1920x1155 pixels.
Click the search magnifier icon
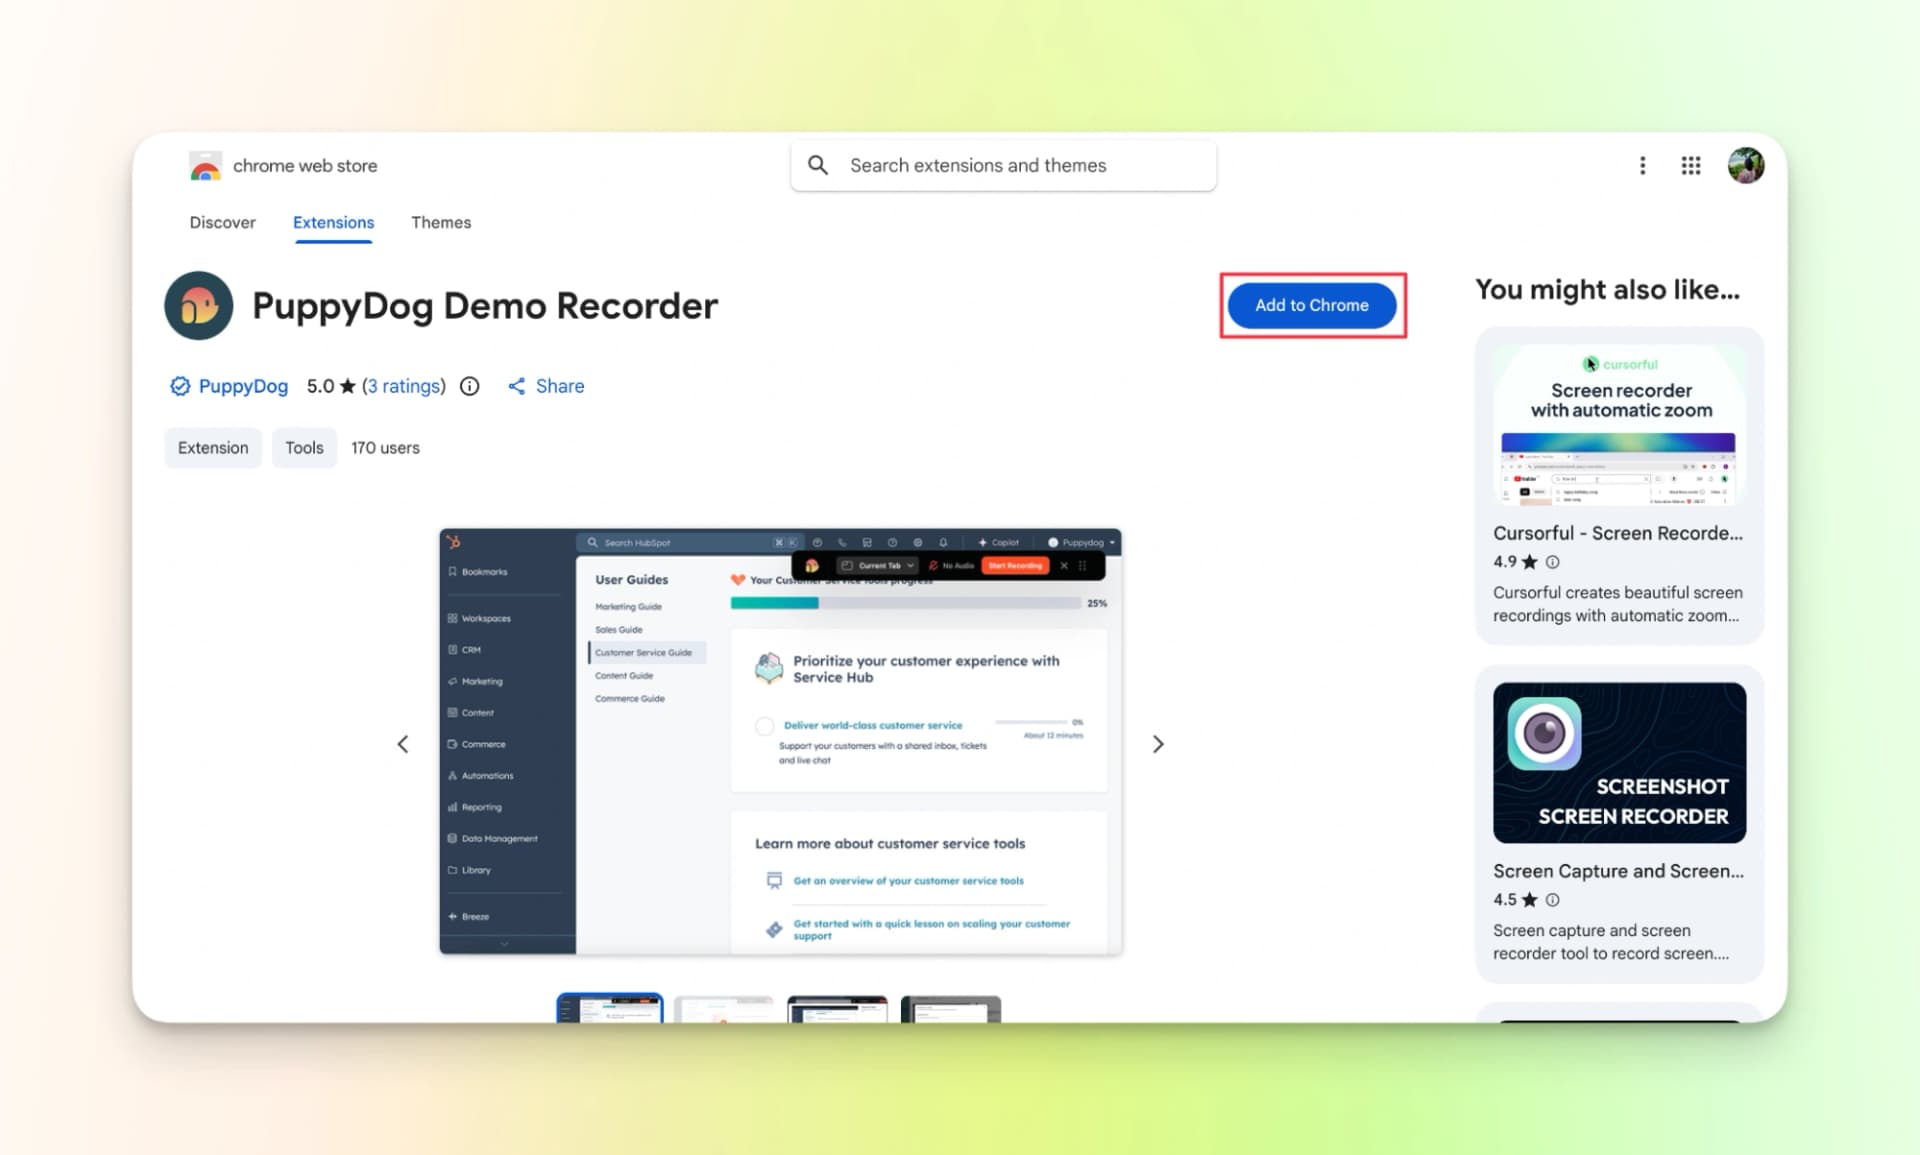point(818,165)
